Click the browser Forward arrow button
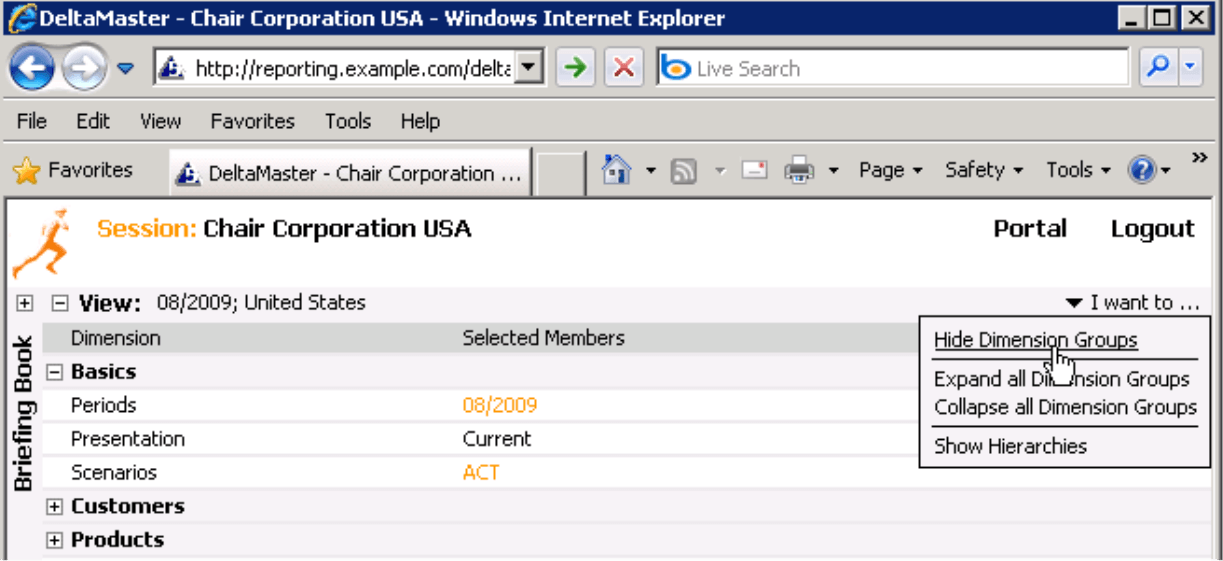Viewport: 1223px width, 561px height. 86,68
